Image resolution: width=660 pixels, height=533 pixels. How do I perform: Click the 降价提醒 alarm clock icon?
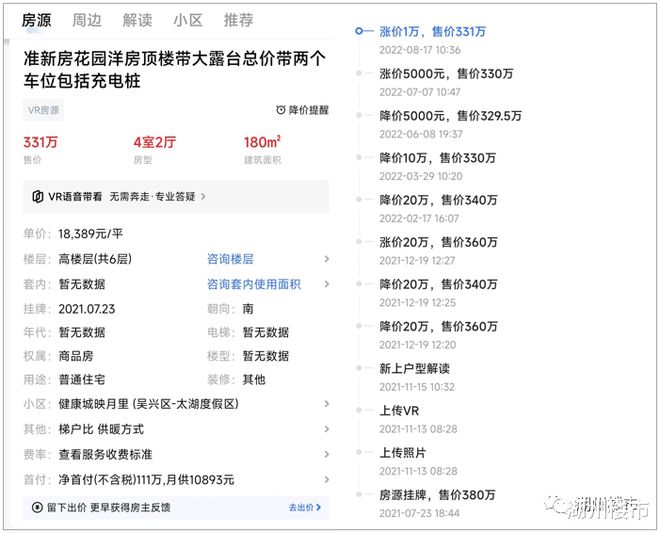click(281, 110)
